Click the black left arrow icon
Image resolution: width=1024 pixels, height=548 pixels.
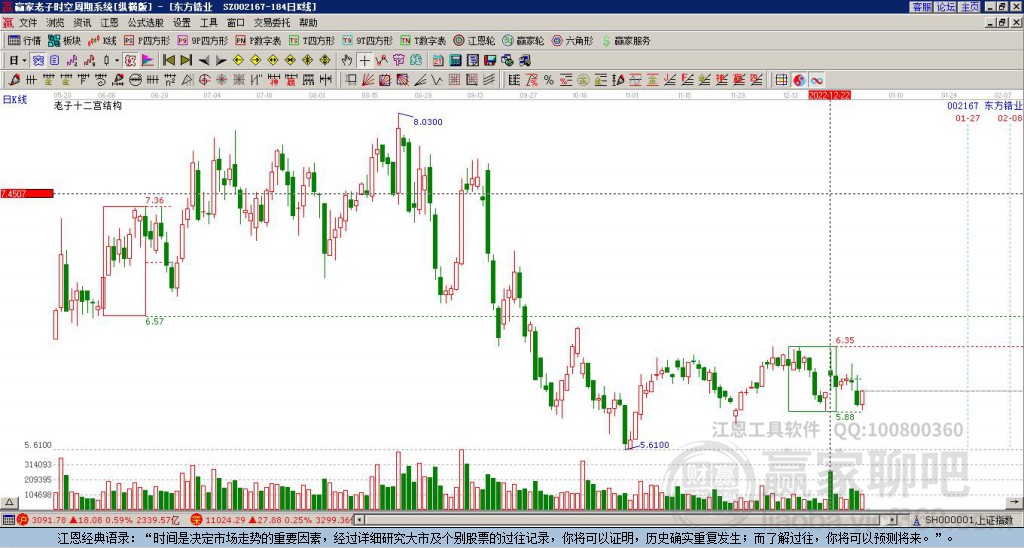coord(204,61)
